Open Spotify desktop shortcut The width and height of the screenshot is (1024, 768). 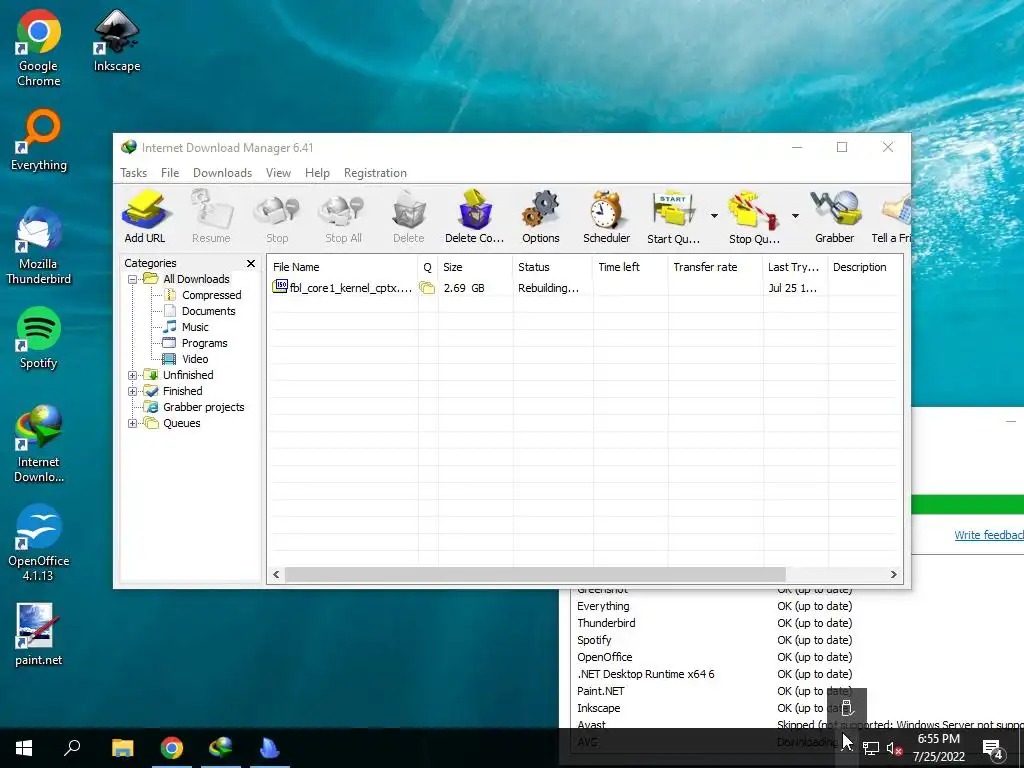39,338
